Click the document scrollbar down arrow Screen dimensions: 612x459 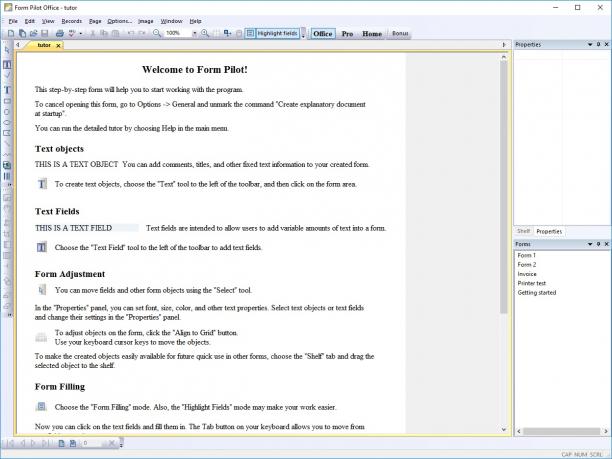pos(503,429)
